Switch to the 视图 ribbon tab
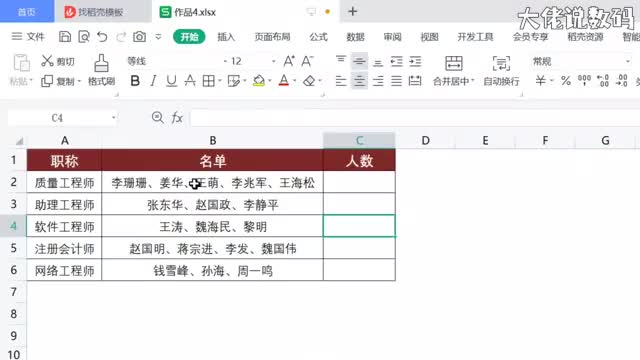The height and width of the screenshot is (360, 640). point(429,37)
